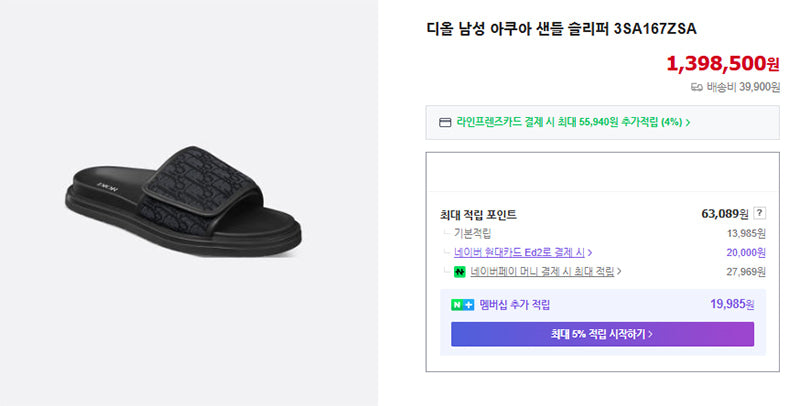Viewport: 800px width, 406px height.
Task: Click the 최대 적립 포인트 heading
Action: point(478,215)
